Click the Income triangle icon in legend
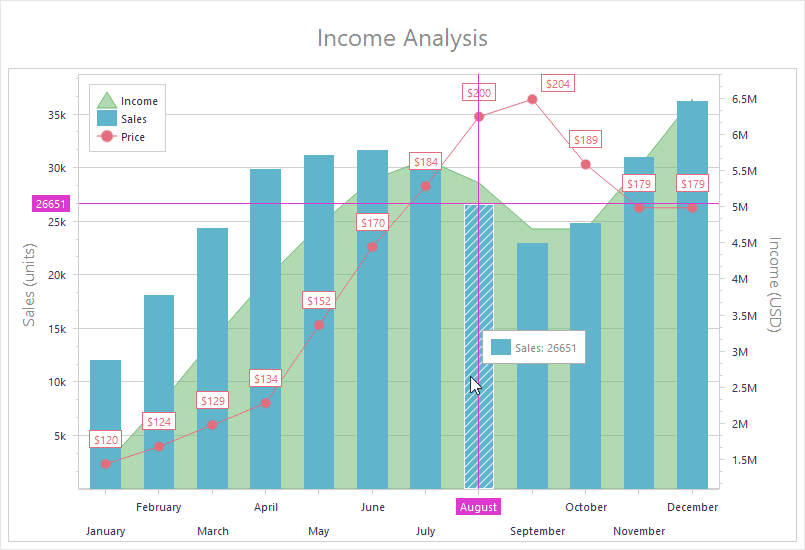This screenshot has height=550, width=805. (107, 100)
